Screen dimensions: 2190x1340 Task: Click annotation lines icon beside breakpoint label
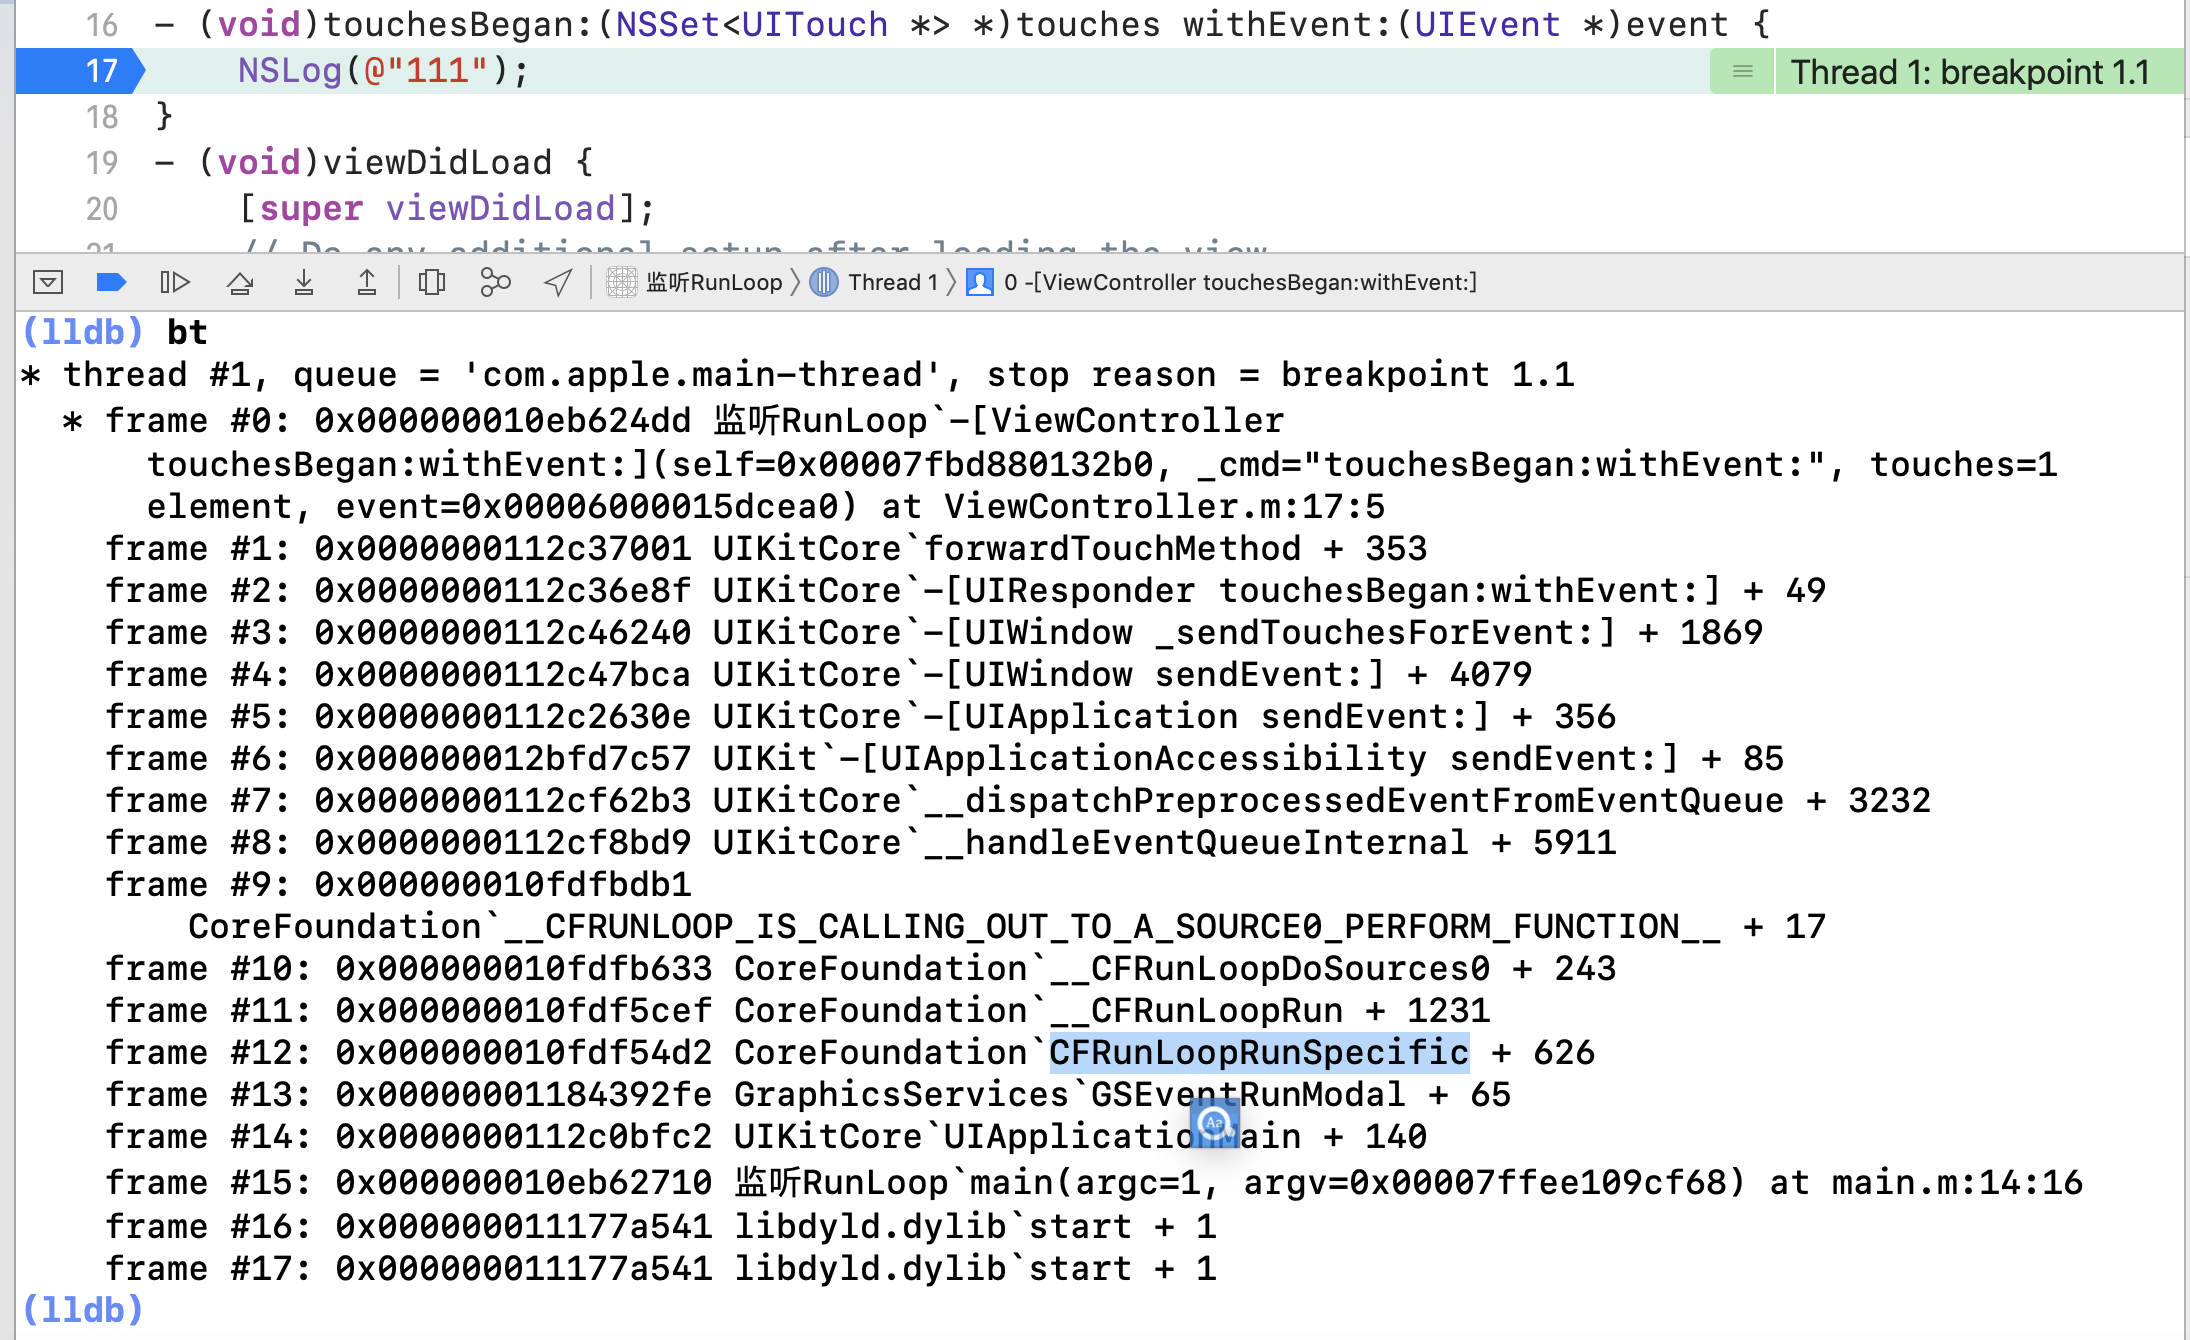click(1742, 72)
